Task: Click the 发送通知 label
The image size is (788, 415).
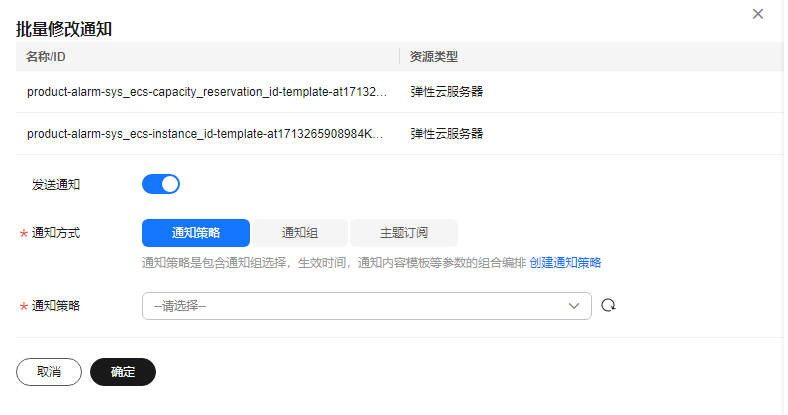Action: tap(56, 184)
